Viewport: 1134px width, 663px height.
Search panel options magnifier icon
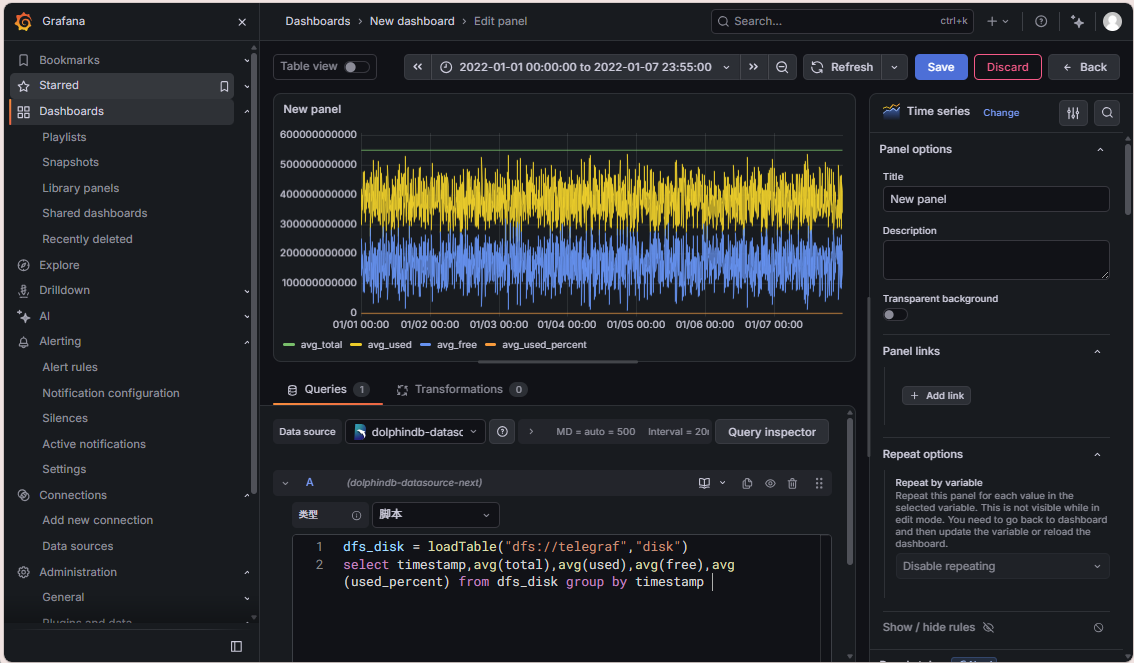[1107, 113]
